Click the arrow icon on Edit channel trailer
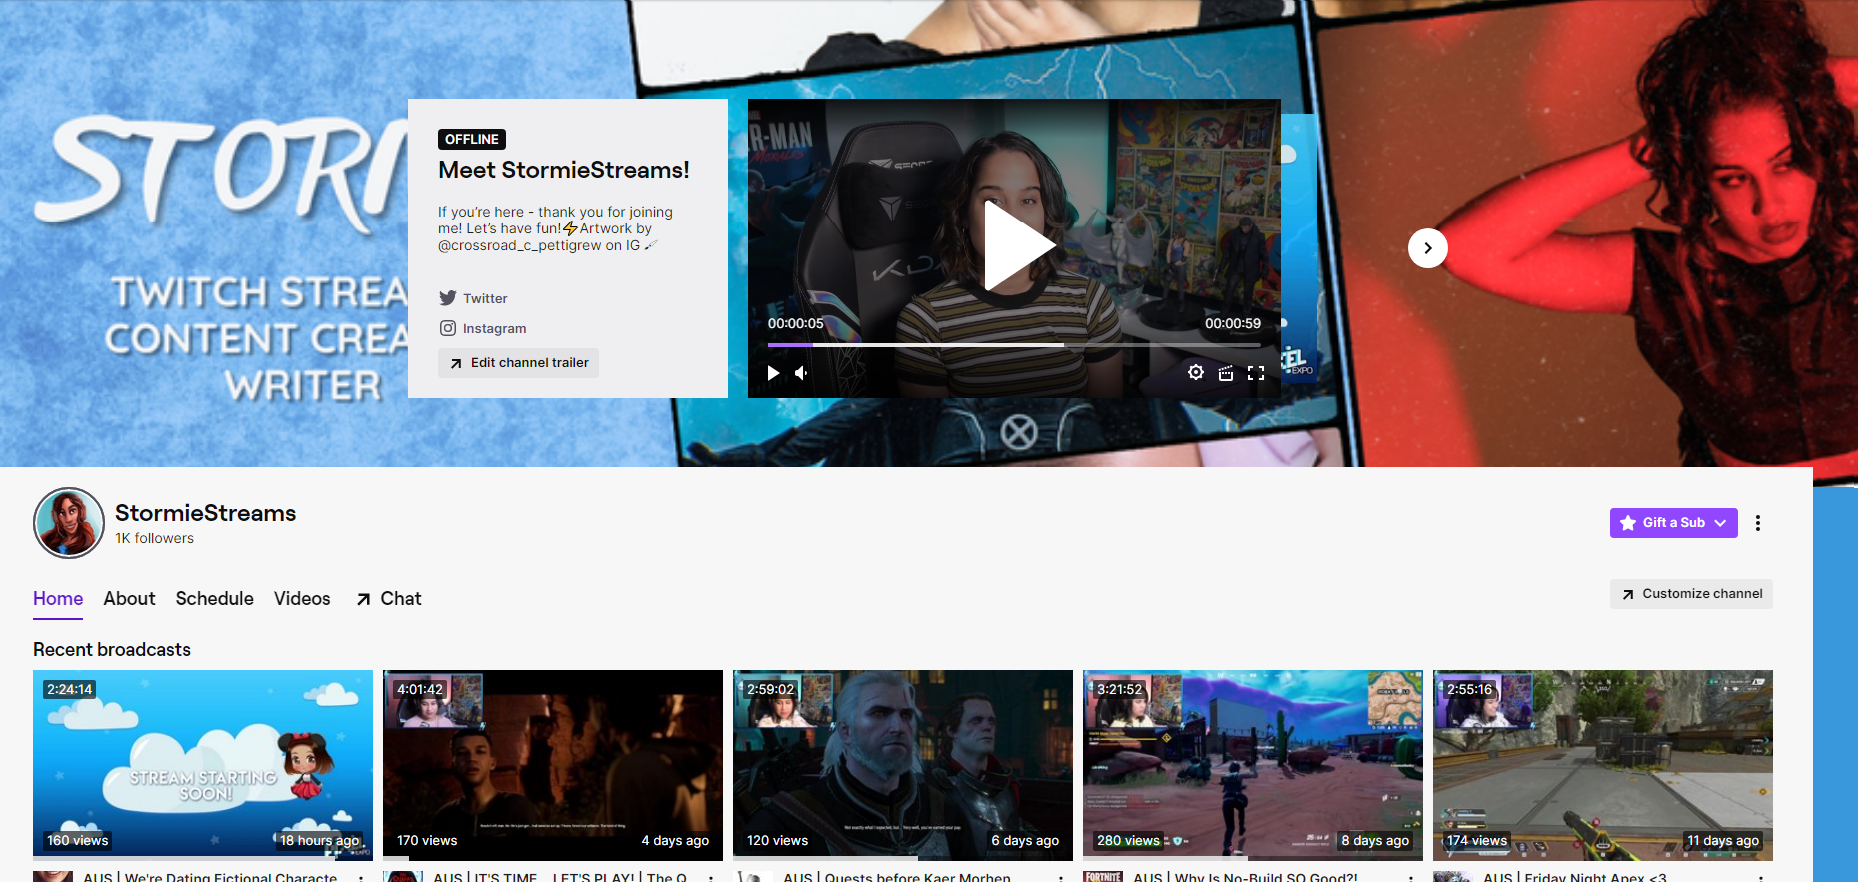 pyautogui.click(x=456, y=363)
